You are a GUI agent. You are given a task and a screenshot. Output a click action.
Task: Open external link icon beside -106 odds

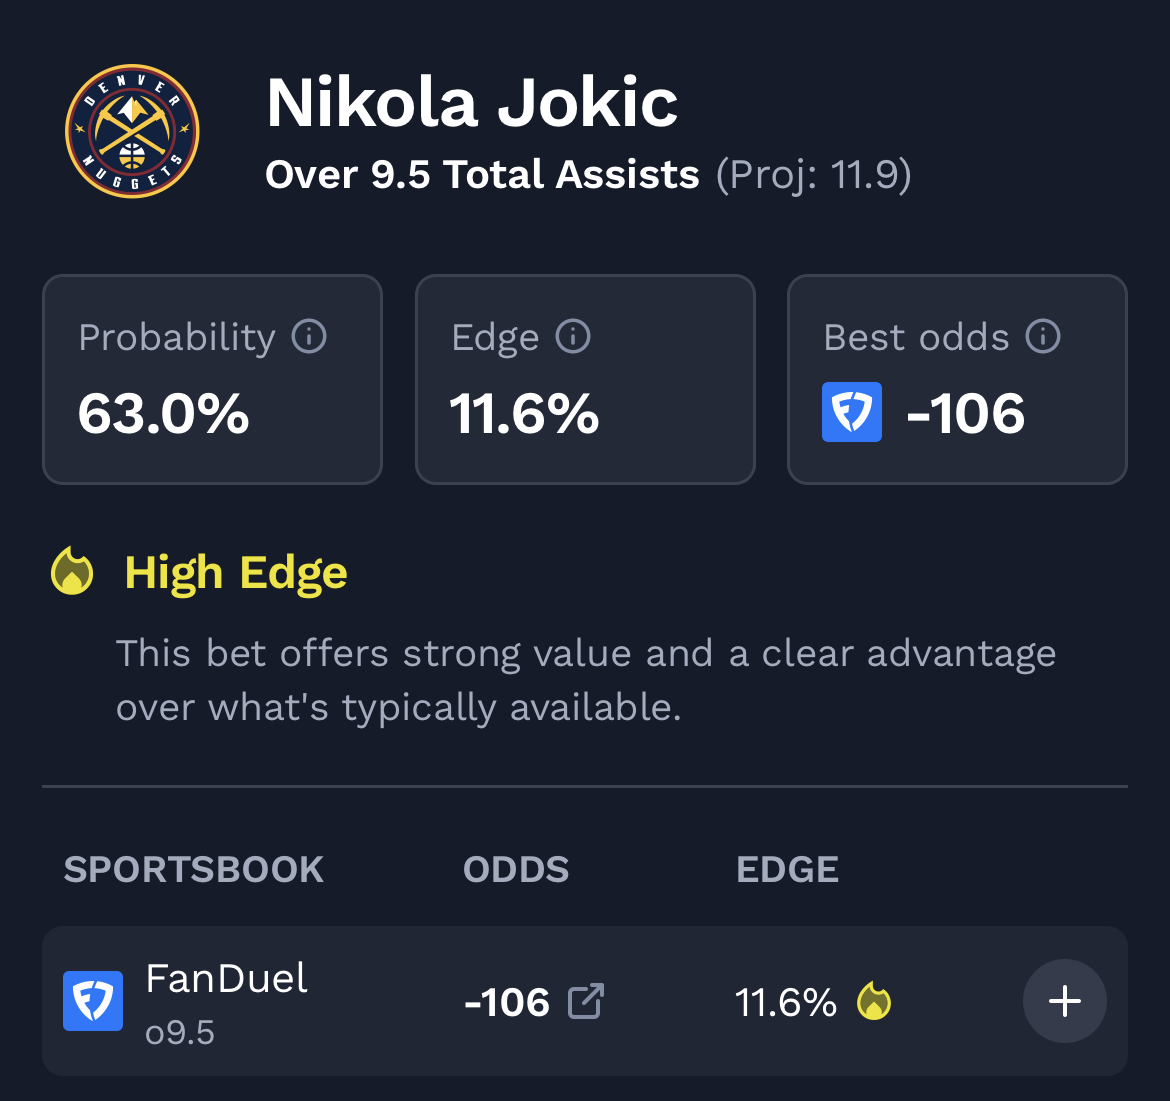pyautogui.click(x=586, y=1001)
